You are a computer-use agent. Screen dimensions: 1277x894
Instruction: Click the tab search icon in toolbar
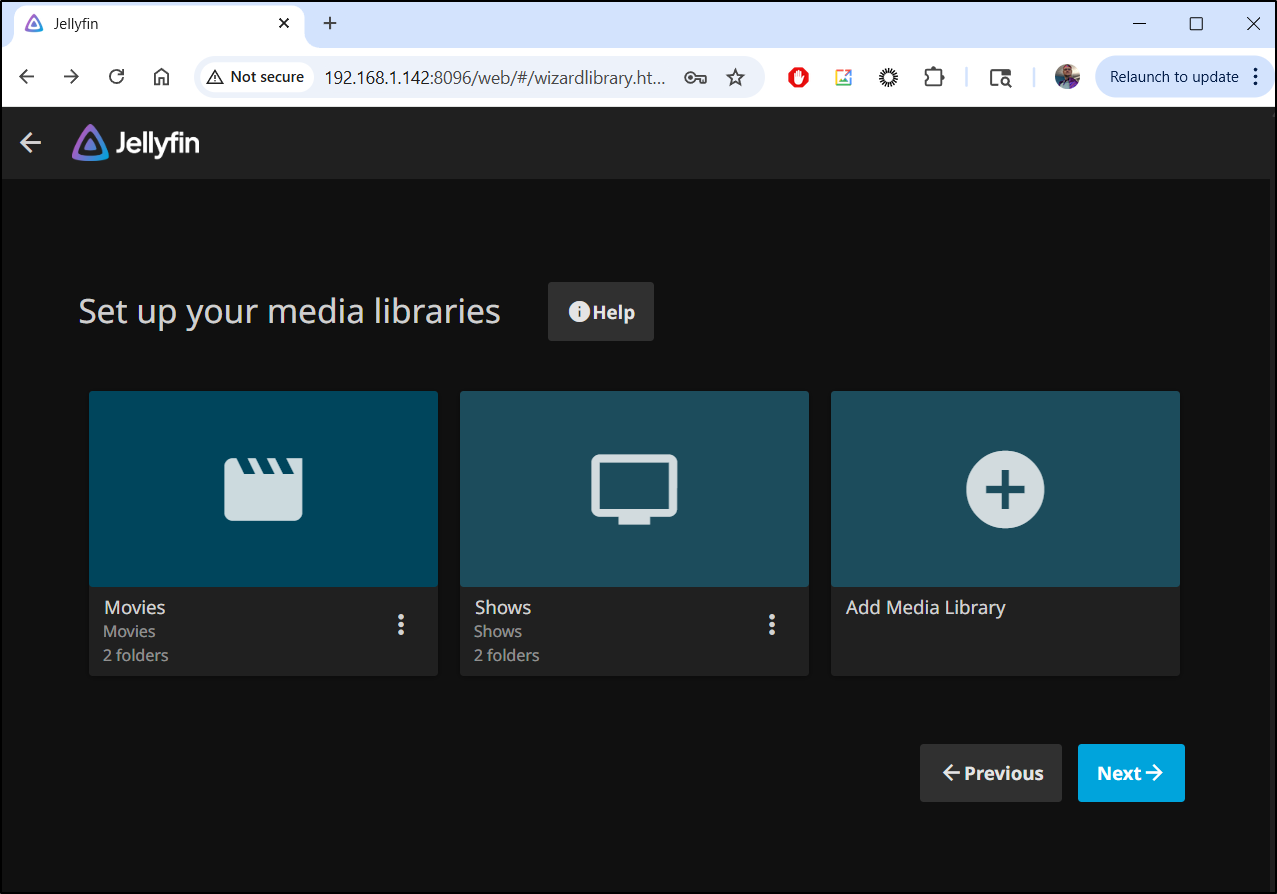(x=1000, y=77)
